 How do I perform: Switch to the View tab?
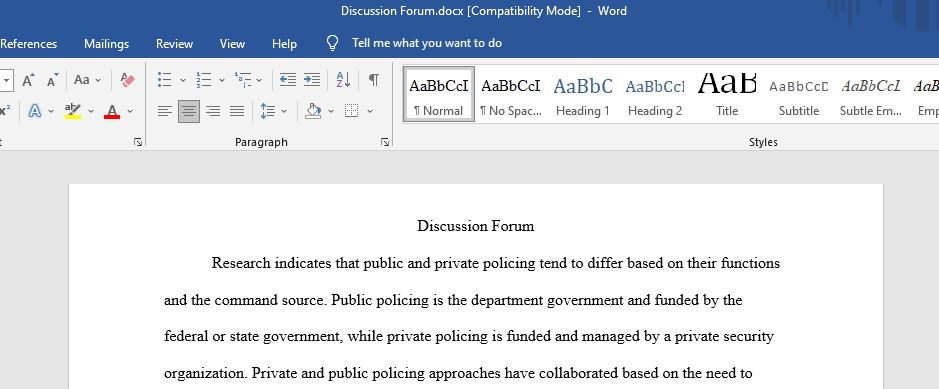pos(232,44)
